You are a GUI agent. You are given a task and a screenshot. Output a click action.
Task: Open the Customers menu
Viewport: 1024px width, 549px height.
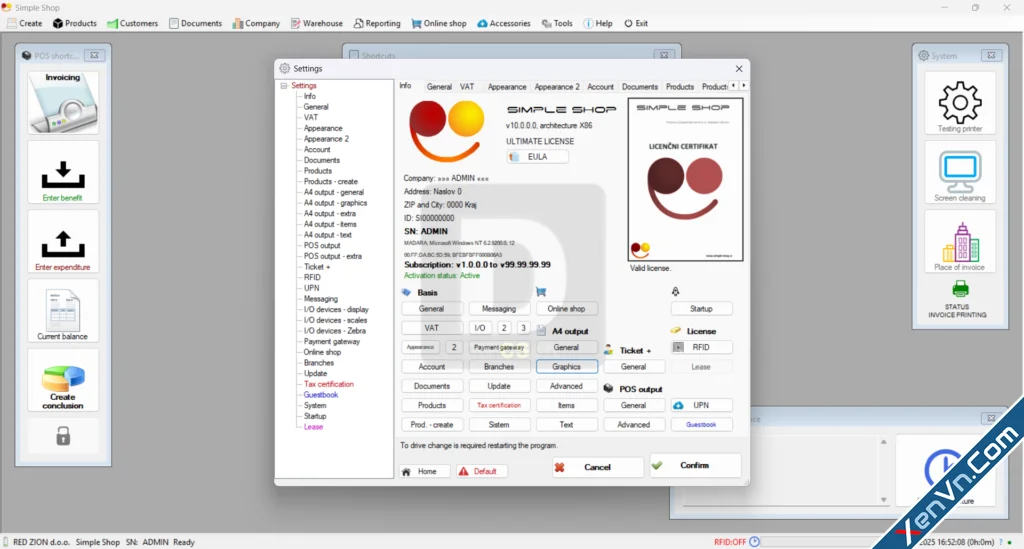133,24
